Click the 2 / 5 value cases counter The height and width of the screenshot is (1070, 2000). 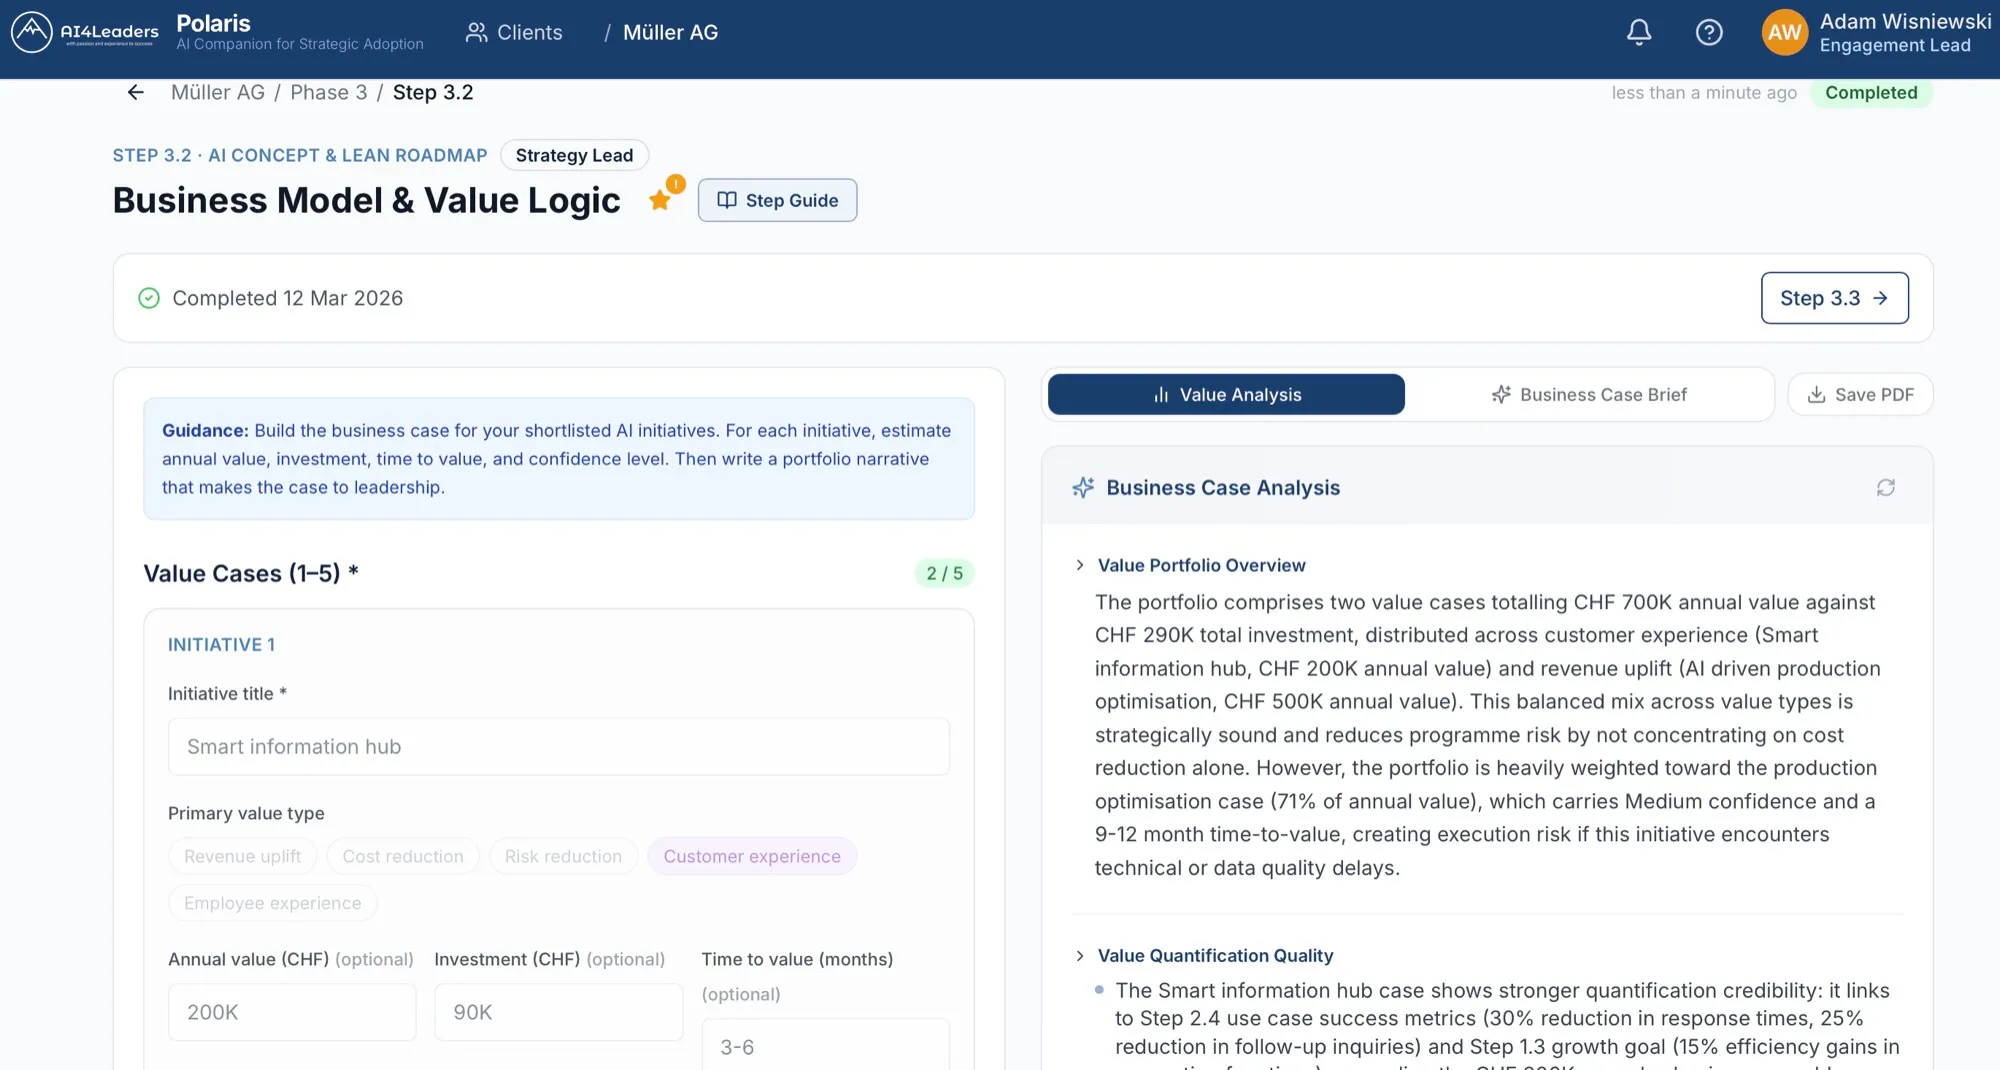tap(944, 573)
